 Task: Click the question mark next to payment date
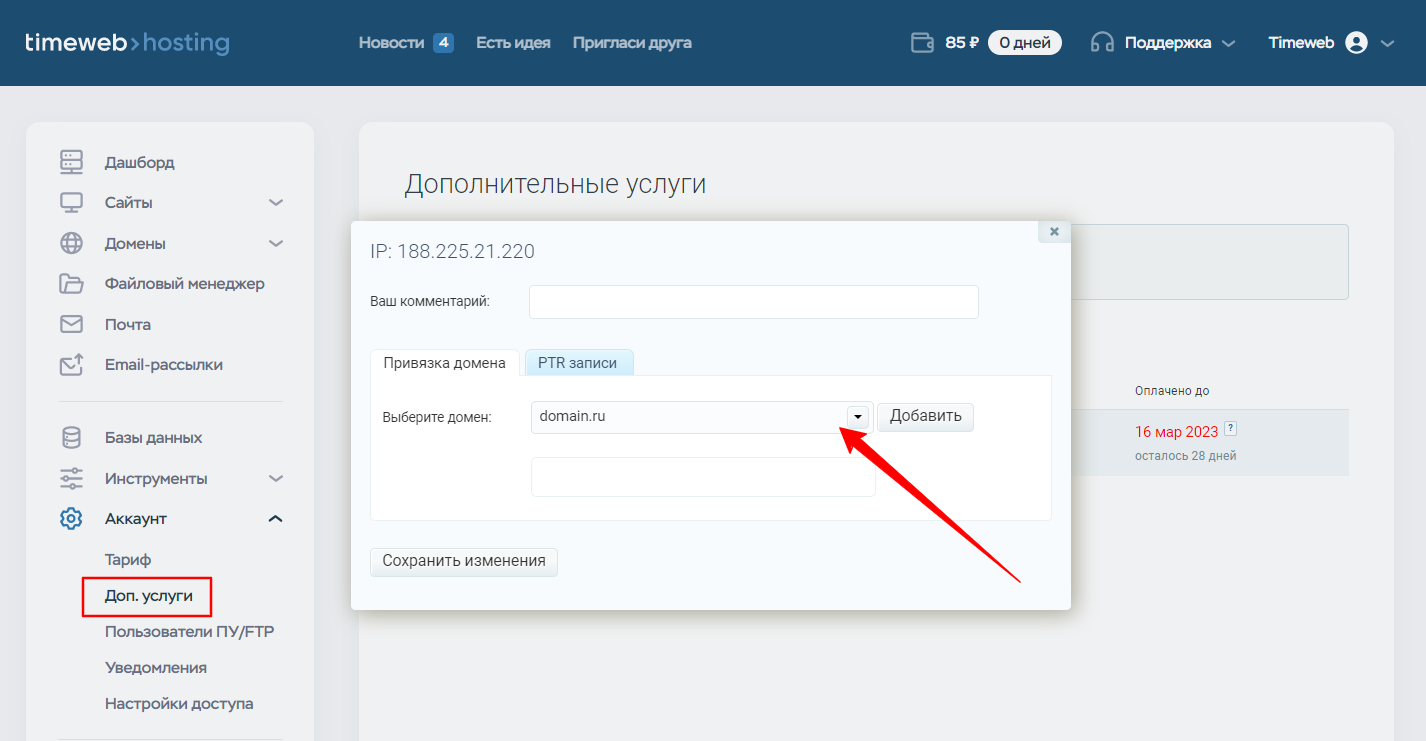1231,429
